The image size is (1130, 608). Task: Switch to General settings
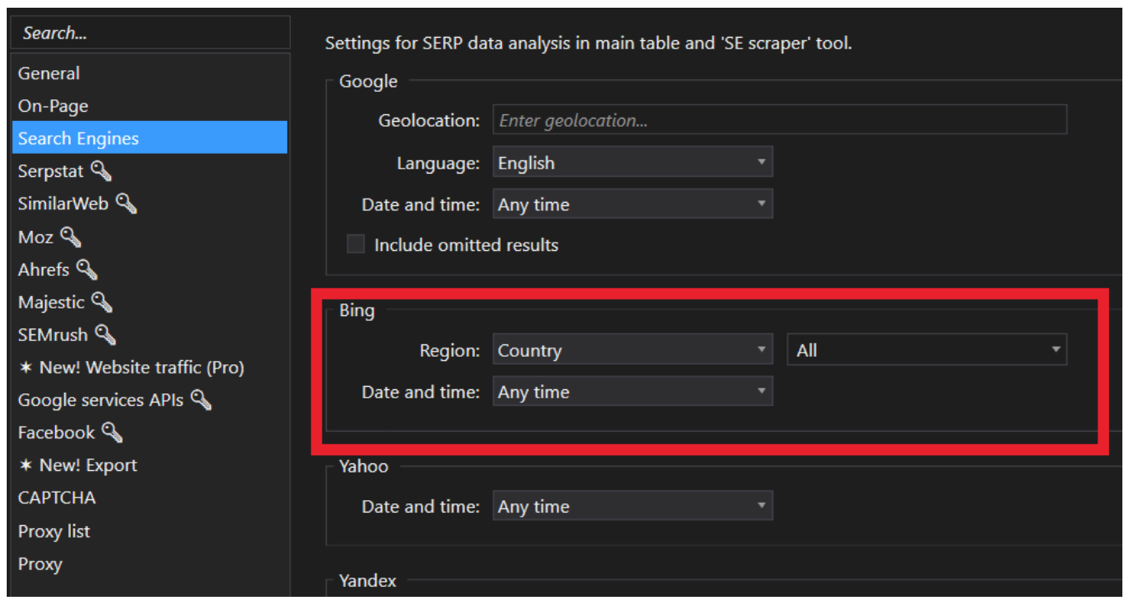tap(50, 72)
